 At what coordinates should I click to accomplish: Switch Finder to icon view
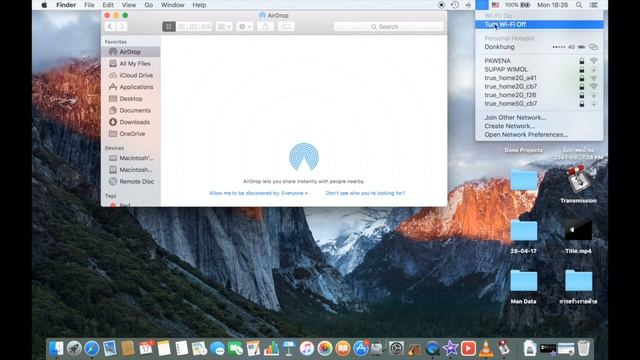point(169,27)
